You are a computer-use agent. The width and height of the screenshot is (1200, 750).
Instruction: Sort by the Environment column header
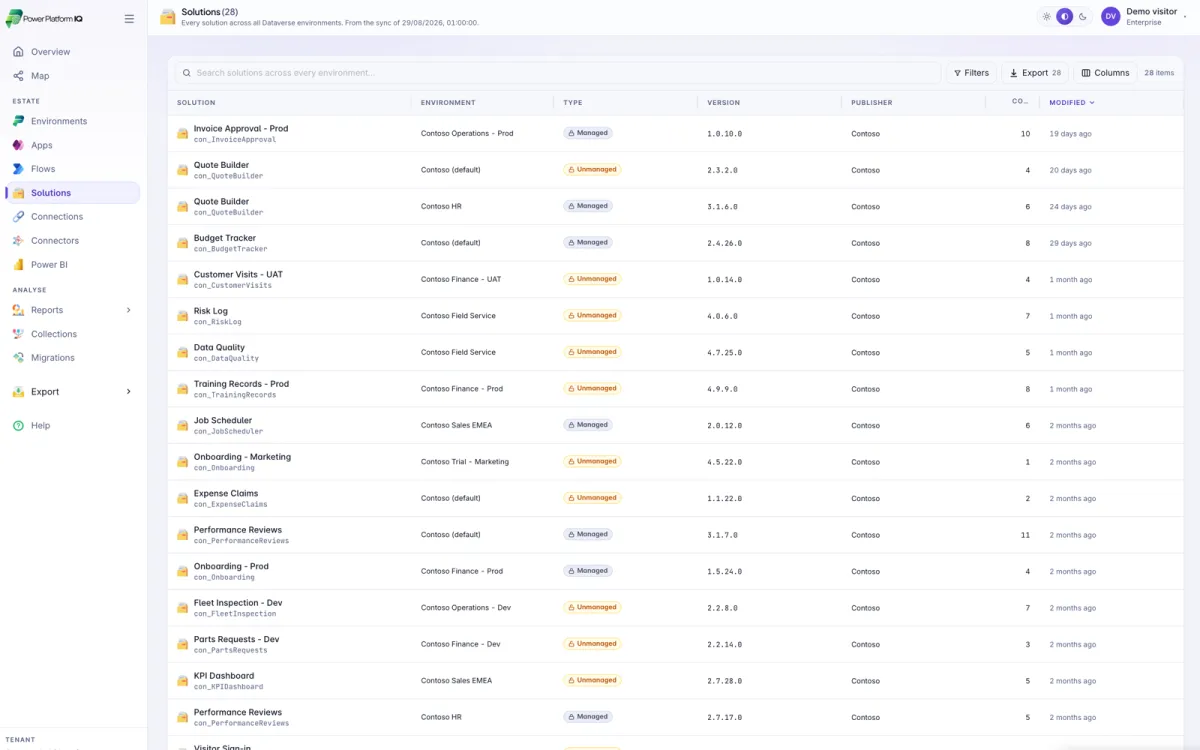tap(448, 103)
